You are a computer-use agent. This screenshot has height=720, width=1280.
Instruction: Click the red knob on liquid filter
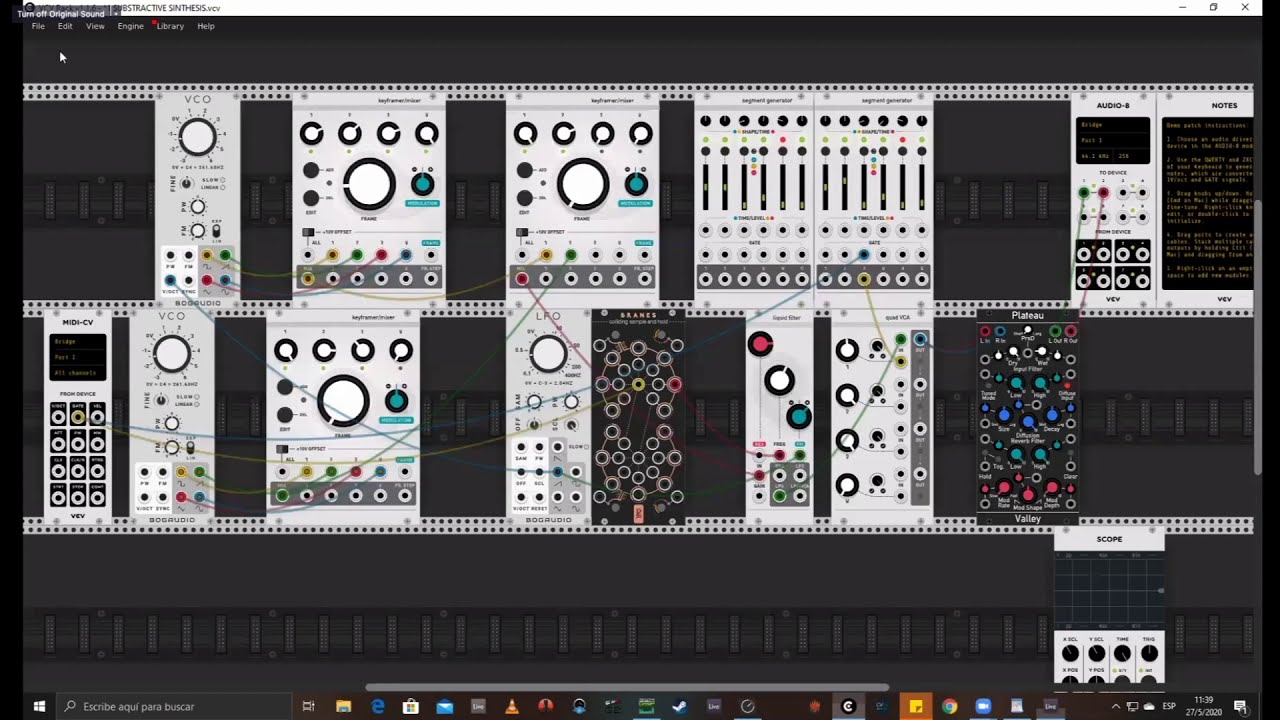pyautogui.click(x=760, y=344)
